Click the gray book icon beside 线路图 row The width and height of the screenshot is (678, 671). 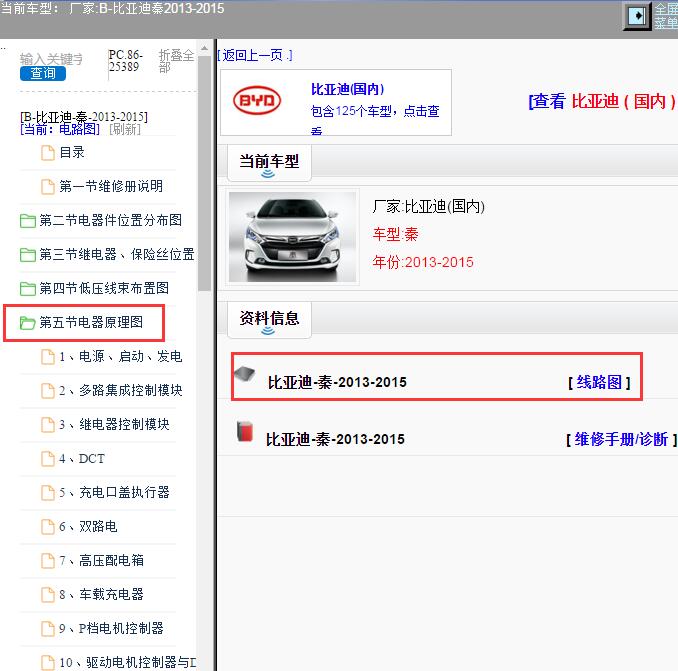click(245, 373)
